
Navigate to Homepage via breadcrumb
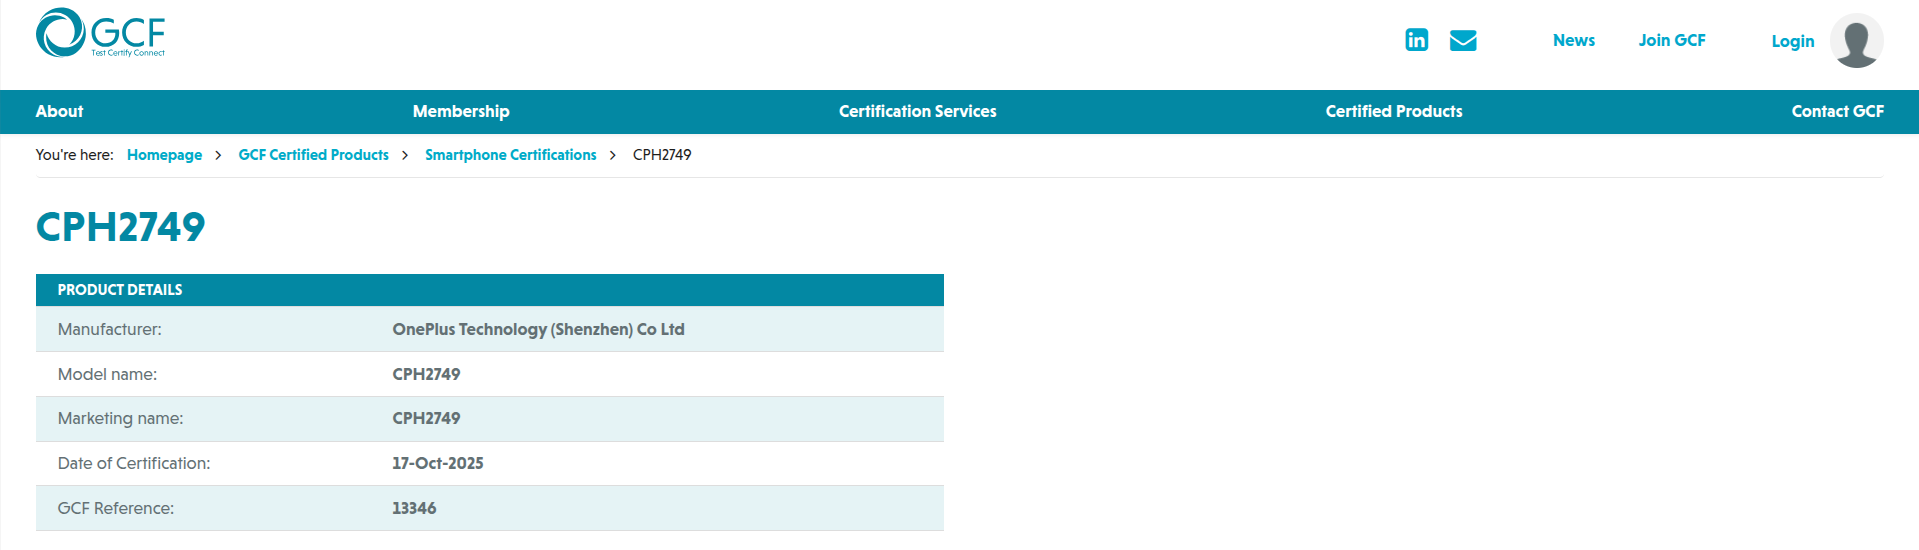pos(164,155)
